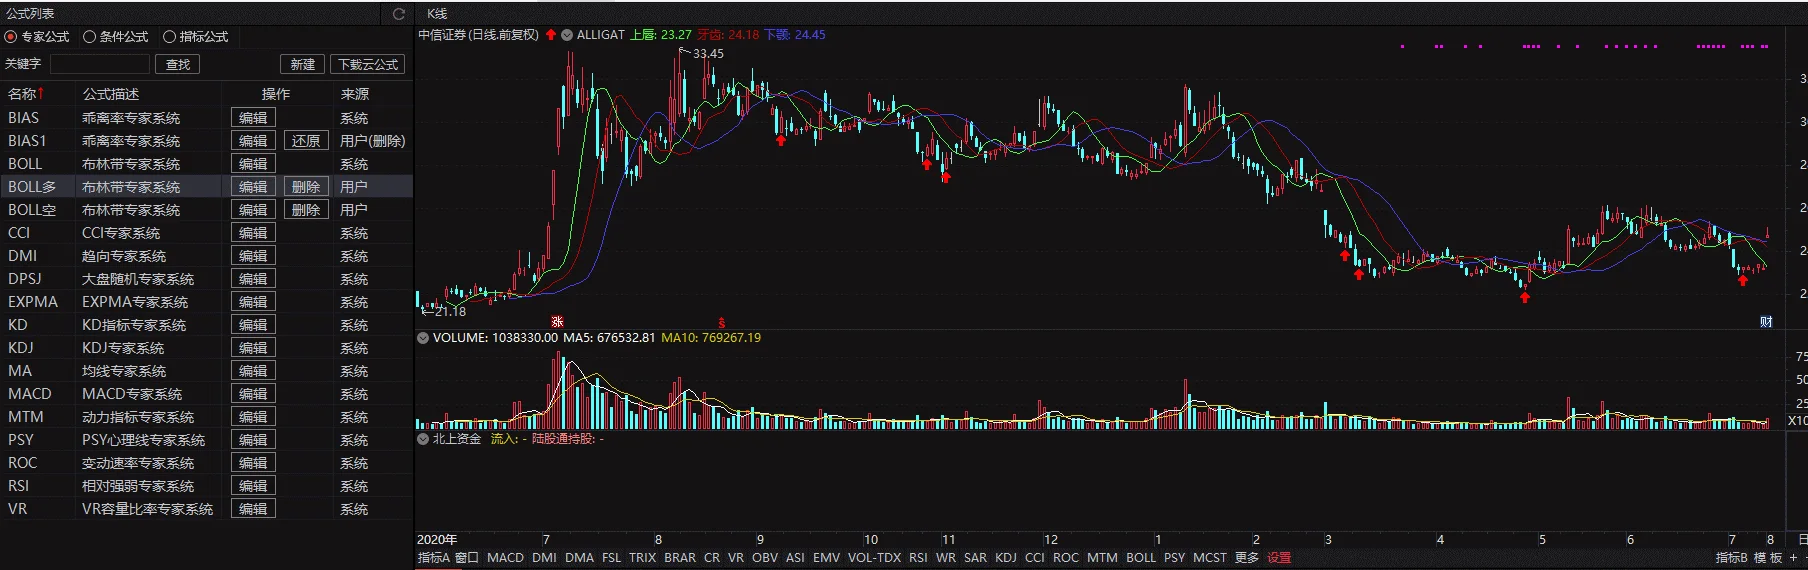Click the refresh icon beside 公式列表
Viewport: 1808px width, 570px height.
click(399, 14)
